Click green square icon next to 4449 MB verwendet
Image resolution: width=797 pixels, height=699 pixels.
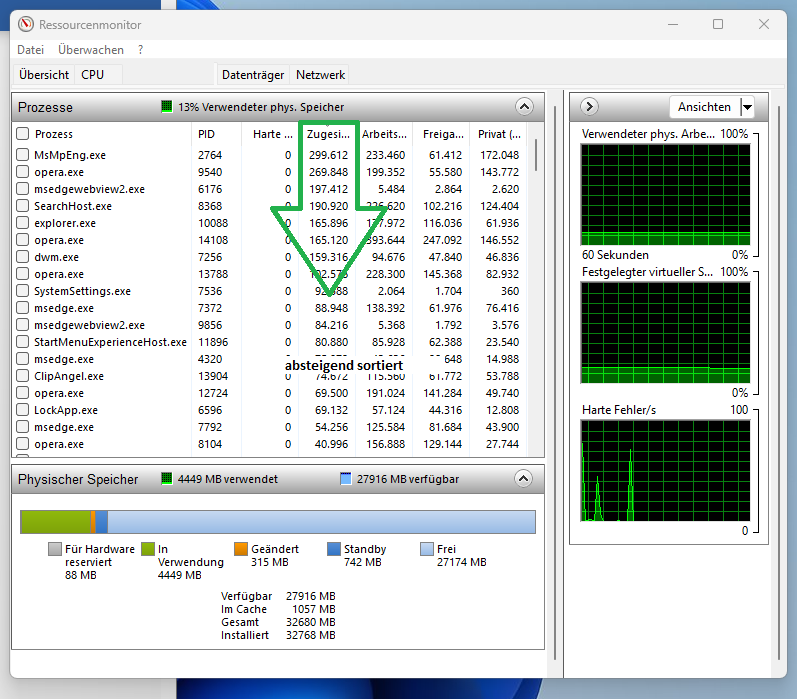pos(167,479)
